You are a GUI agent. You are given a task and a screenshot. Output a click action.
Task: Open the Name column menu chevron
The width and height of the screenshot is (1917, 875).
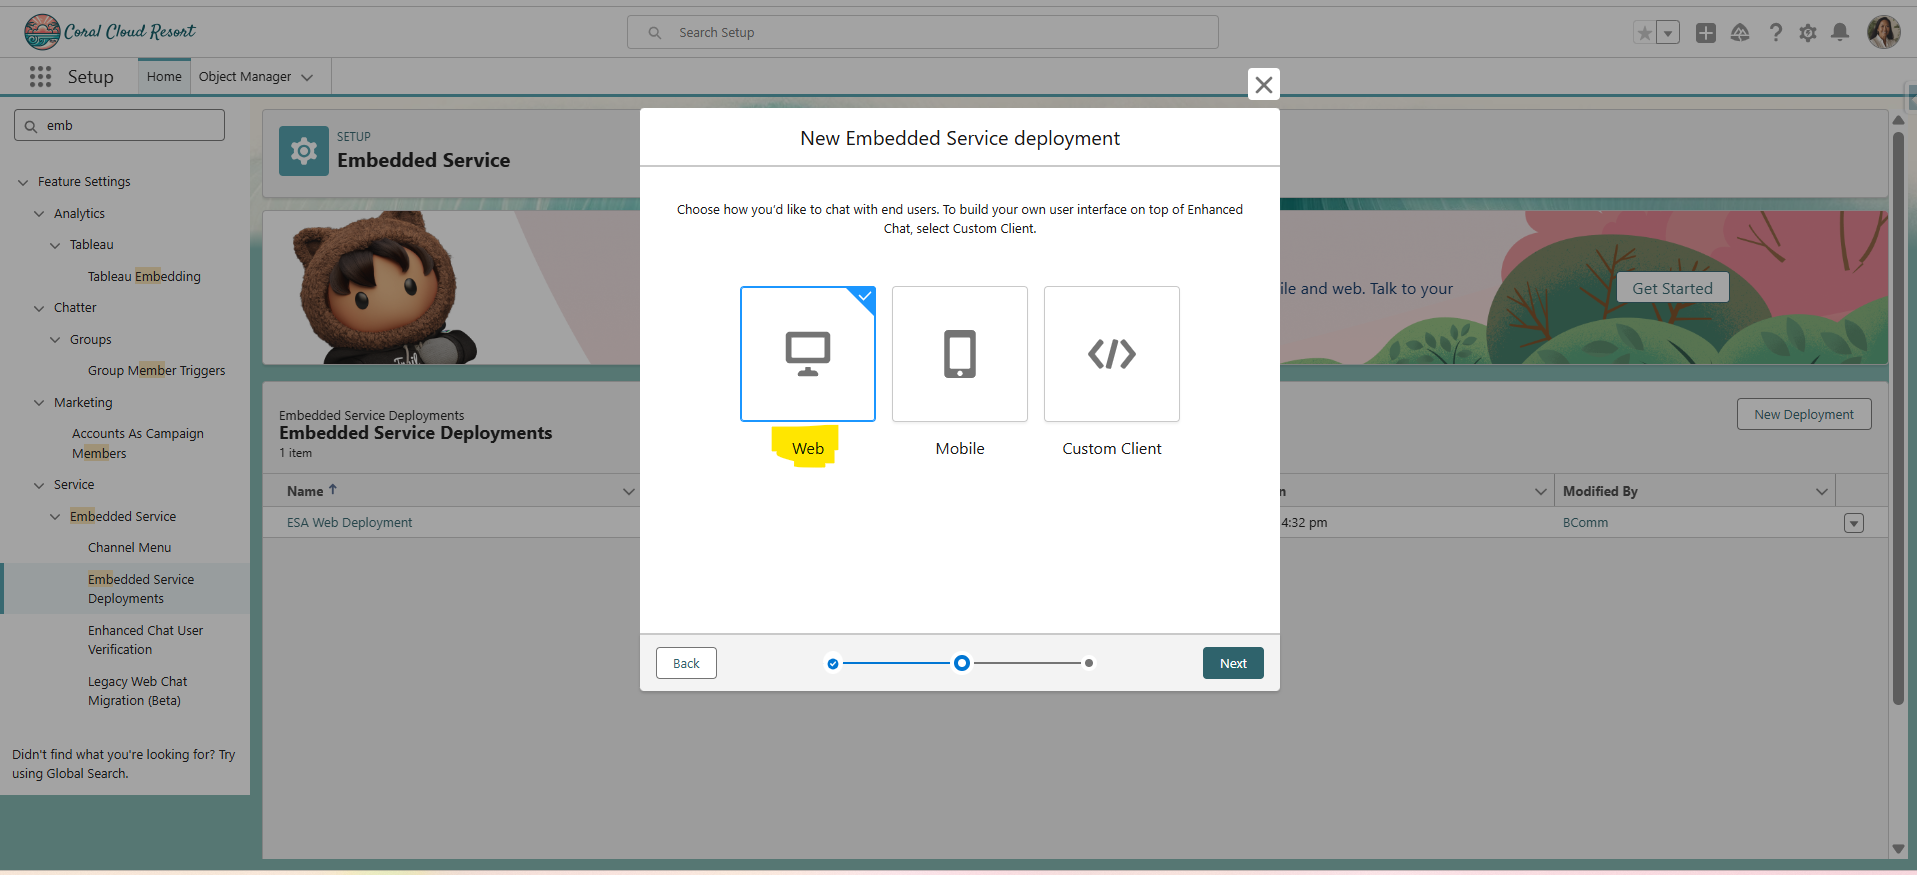click(628, 491)
